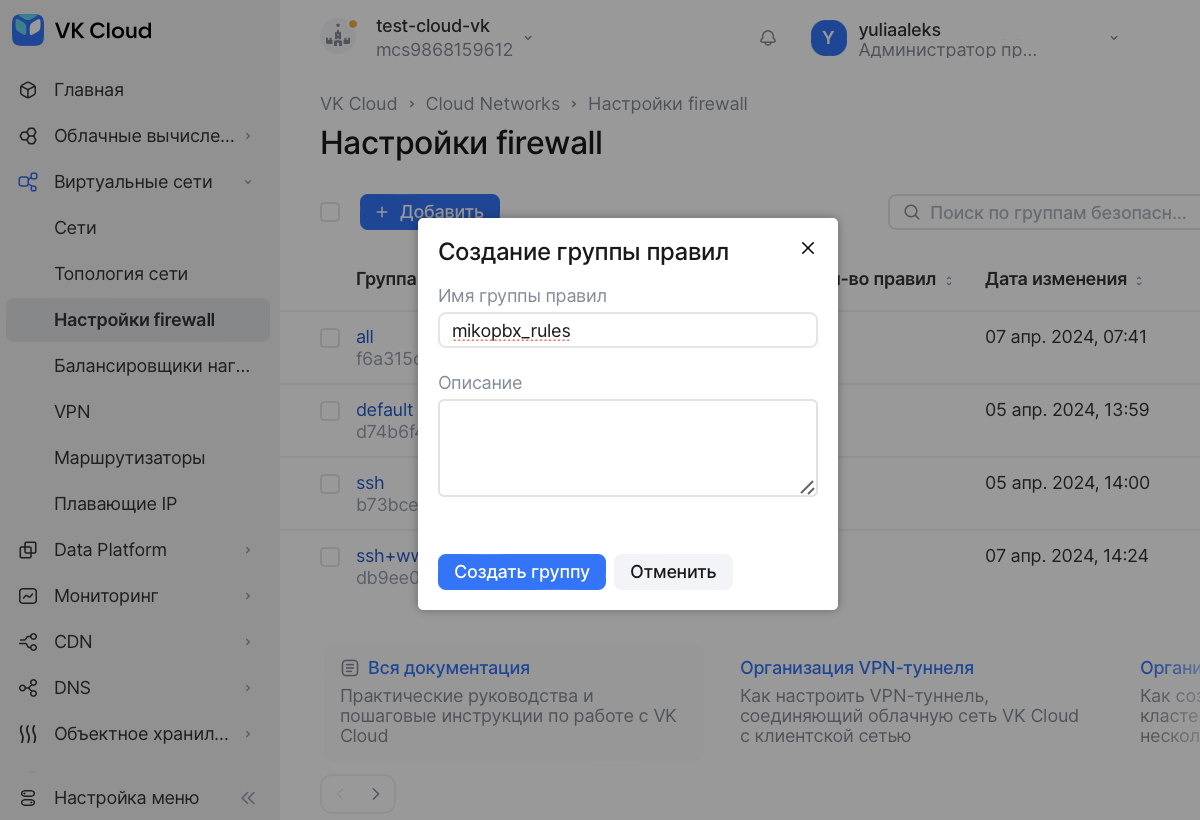The width and height of the screenshot is (1200, 820).
Task: Toggle the select-all checkbox above the table
Action: 330,212
